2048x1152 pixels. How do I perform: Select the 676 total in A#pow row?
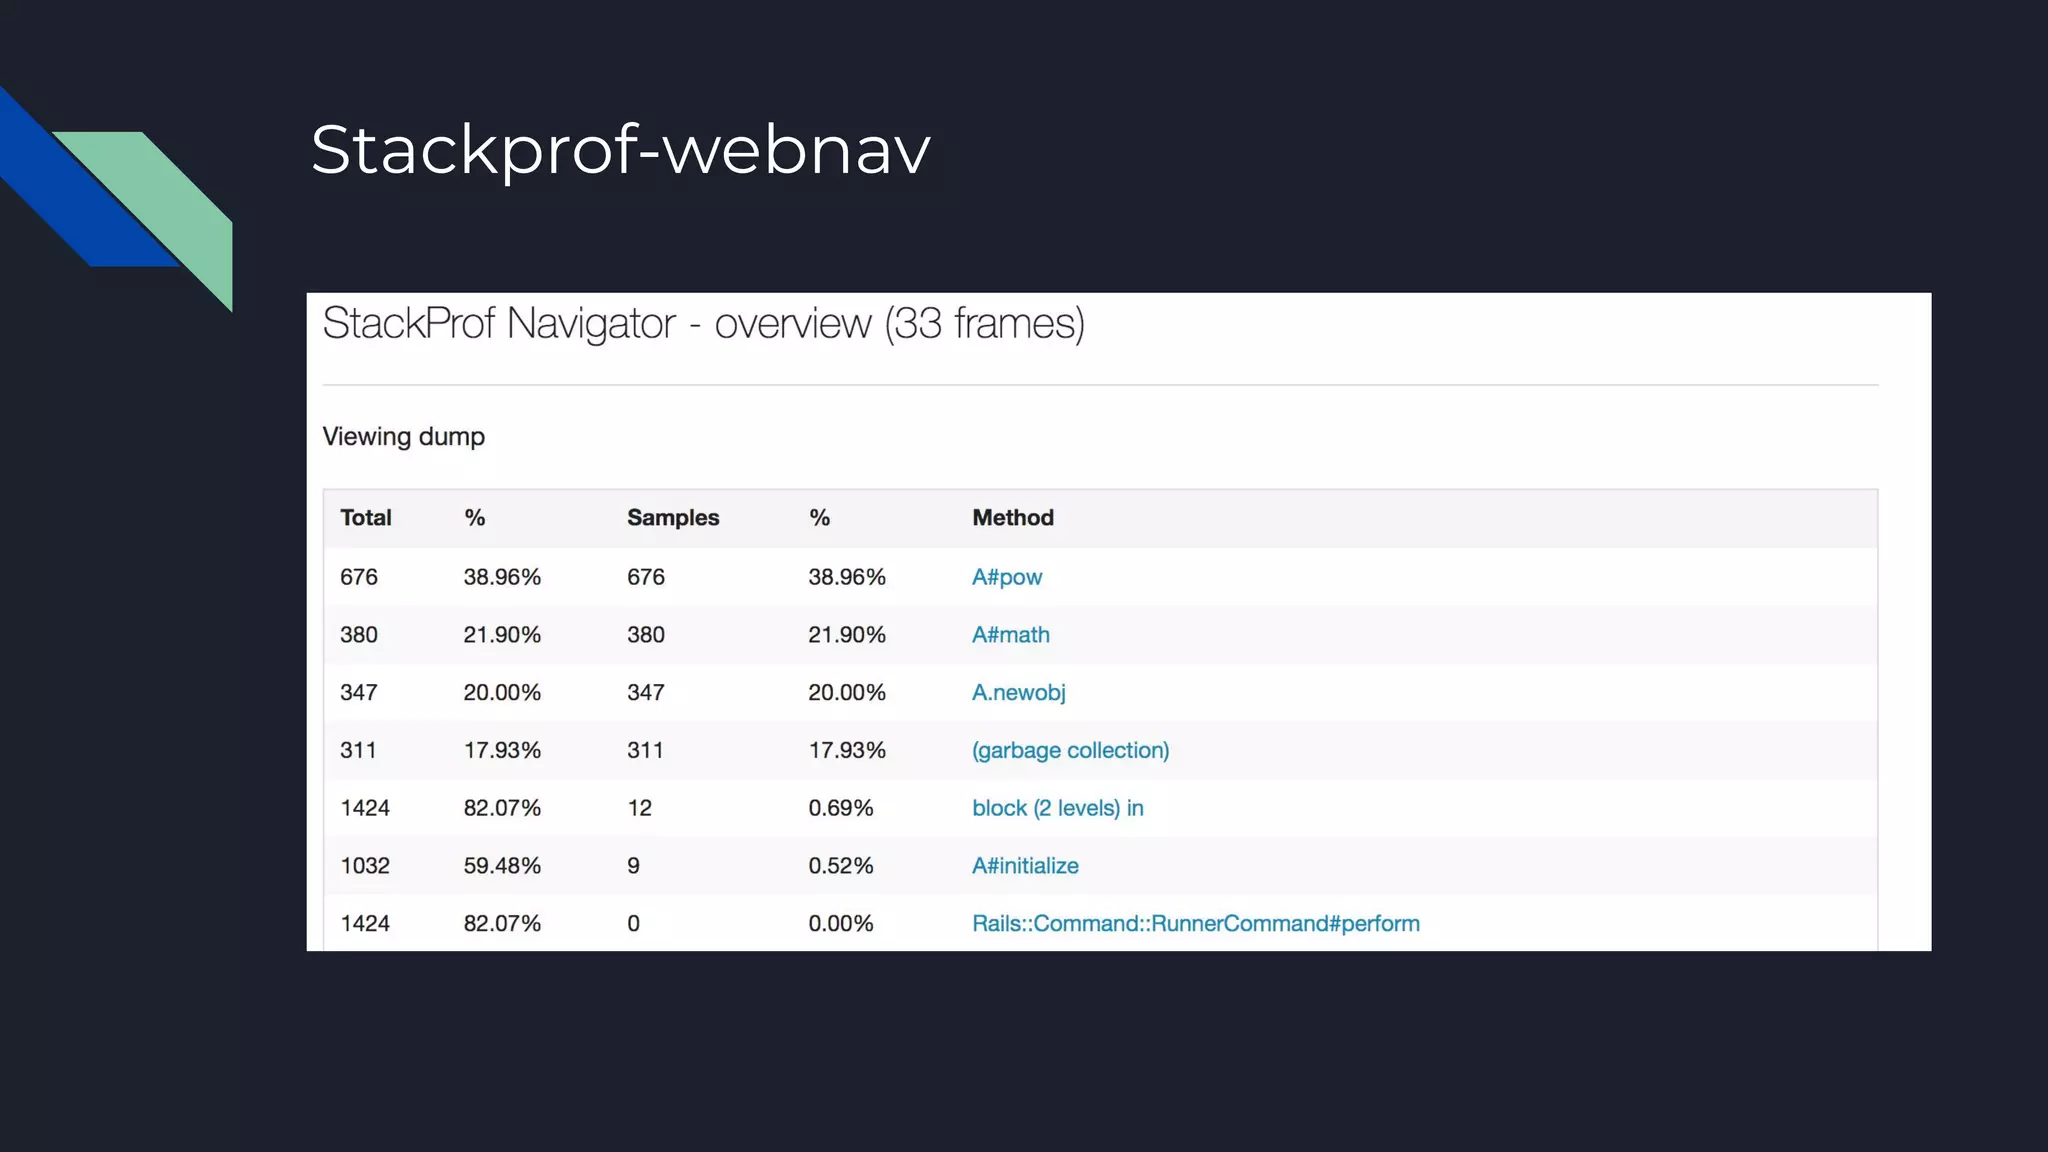[x=359, y=577]
